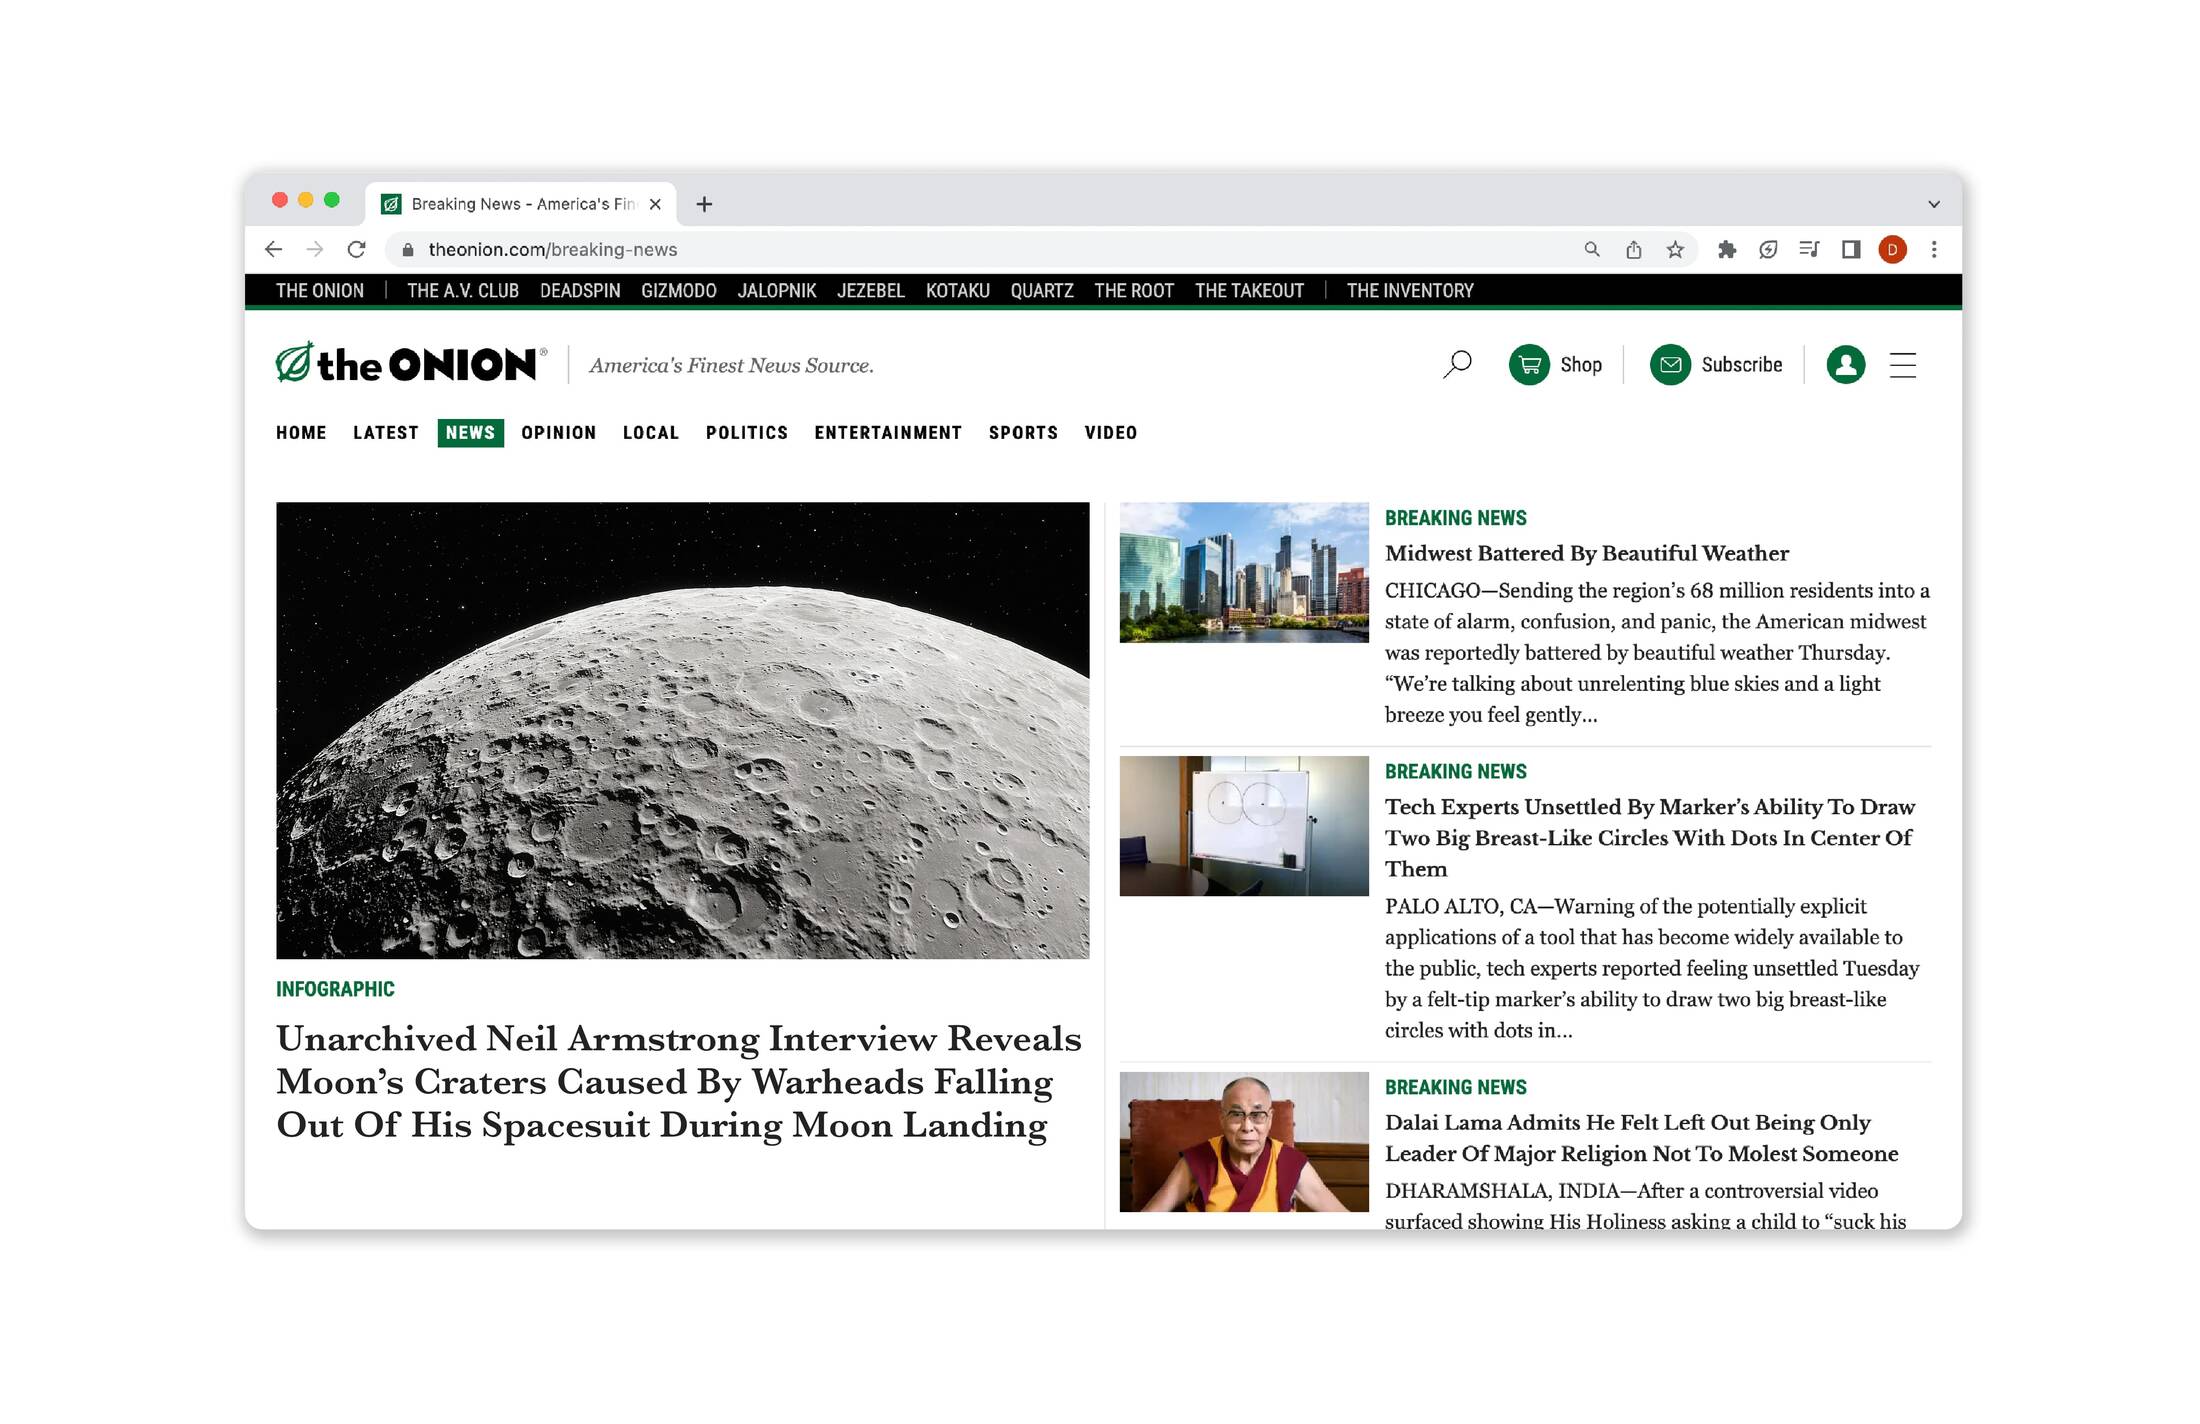
Task: Expand the tab search chevron
Action: (x=1934, y=204)
